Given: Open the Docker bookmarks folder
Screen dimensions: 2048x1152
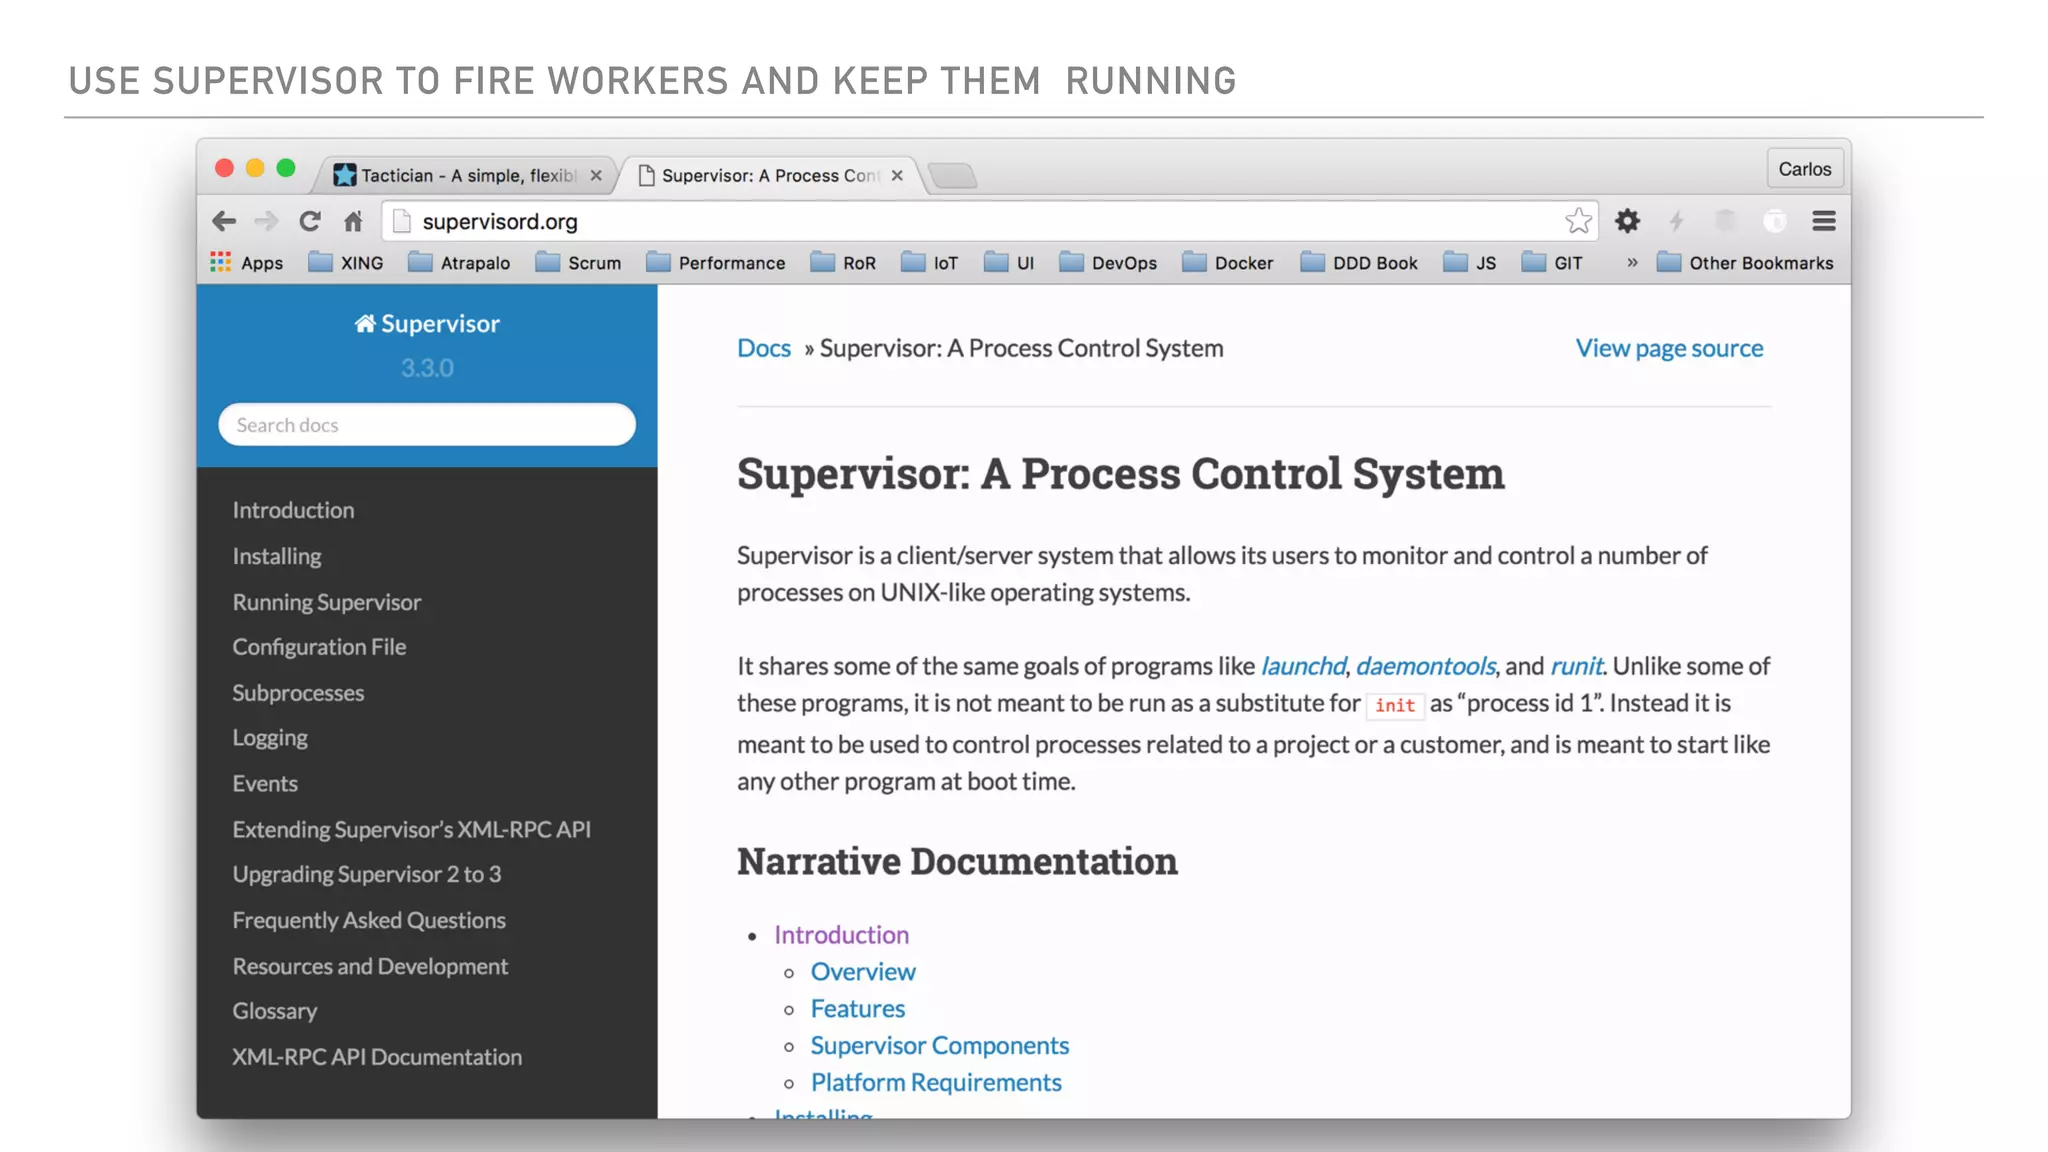Looking at the screenshot, I should (x=1228, y=263).
